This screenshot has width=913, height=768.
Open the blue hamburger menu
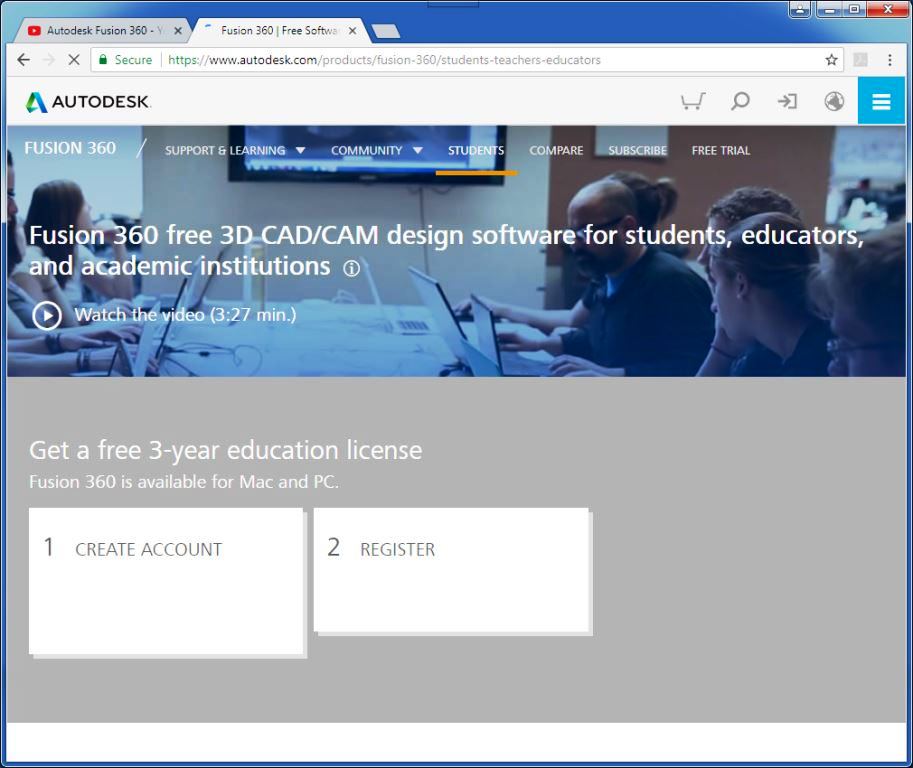881,101
